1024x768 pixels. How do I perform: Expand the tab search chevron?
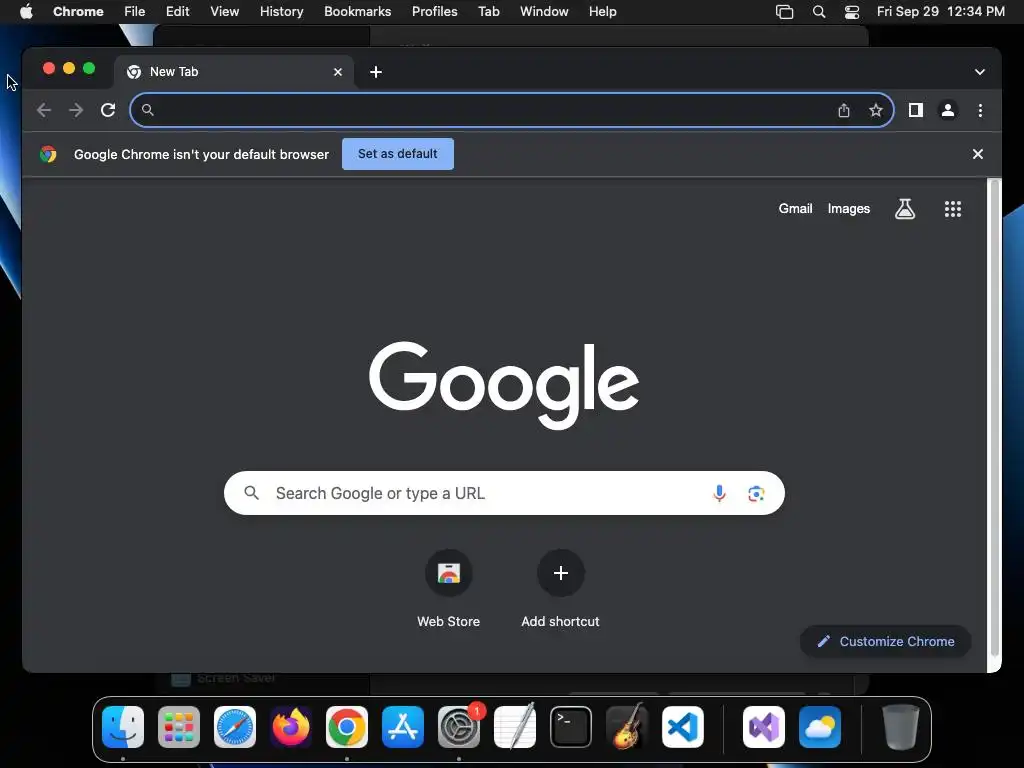[980, 72]
